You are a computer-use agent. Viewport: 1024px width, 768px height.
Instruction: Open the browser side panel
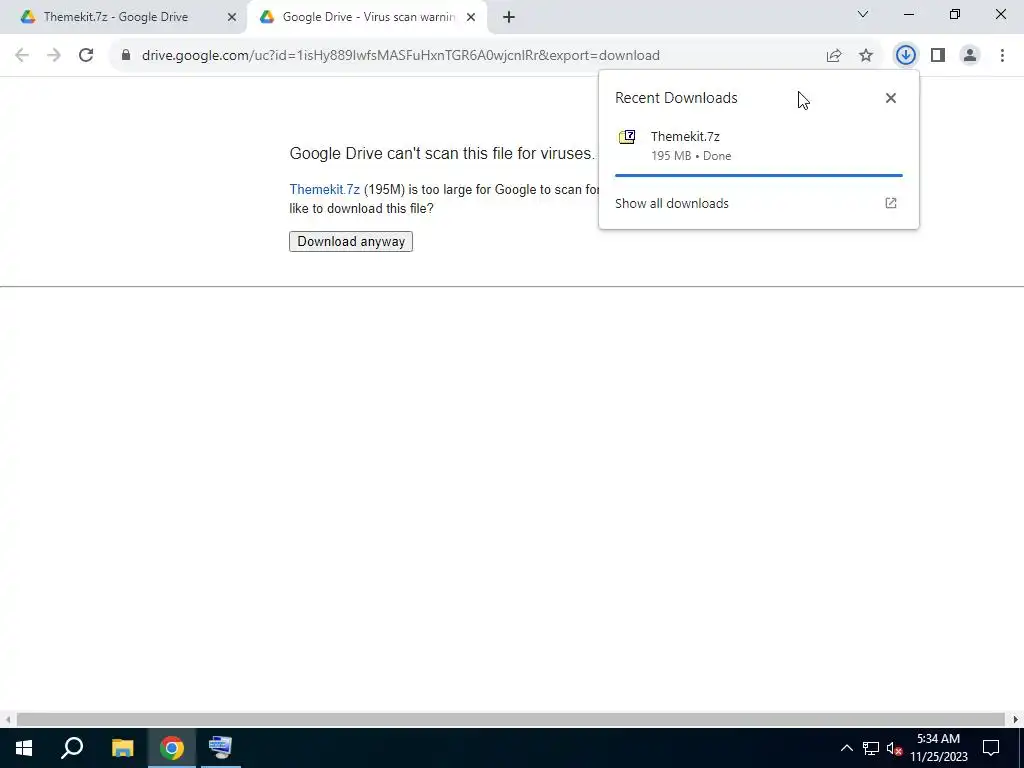(938, 56)
